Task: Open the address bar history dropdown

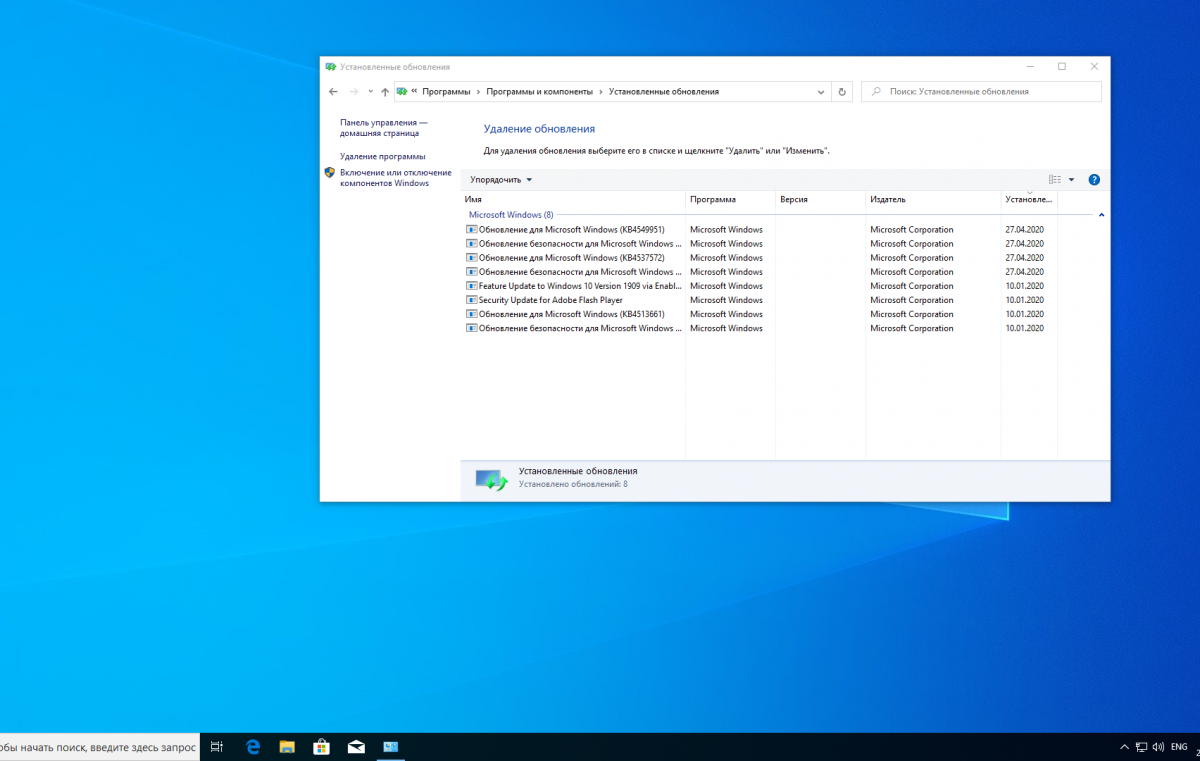Action: (821, 92)
